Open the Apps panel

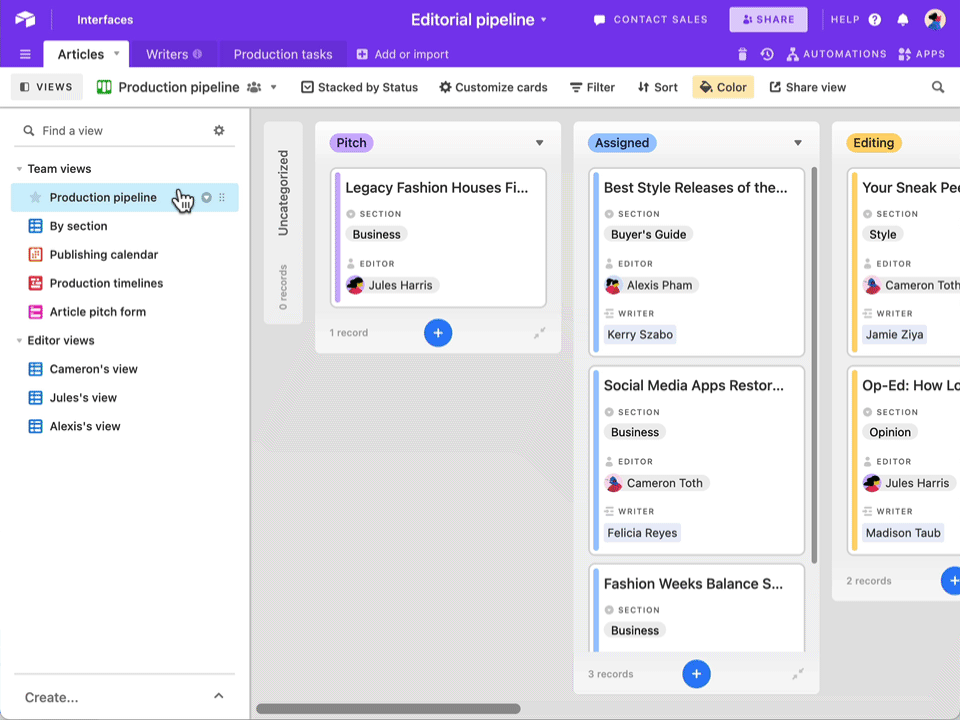(x=921, y=54)
